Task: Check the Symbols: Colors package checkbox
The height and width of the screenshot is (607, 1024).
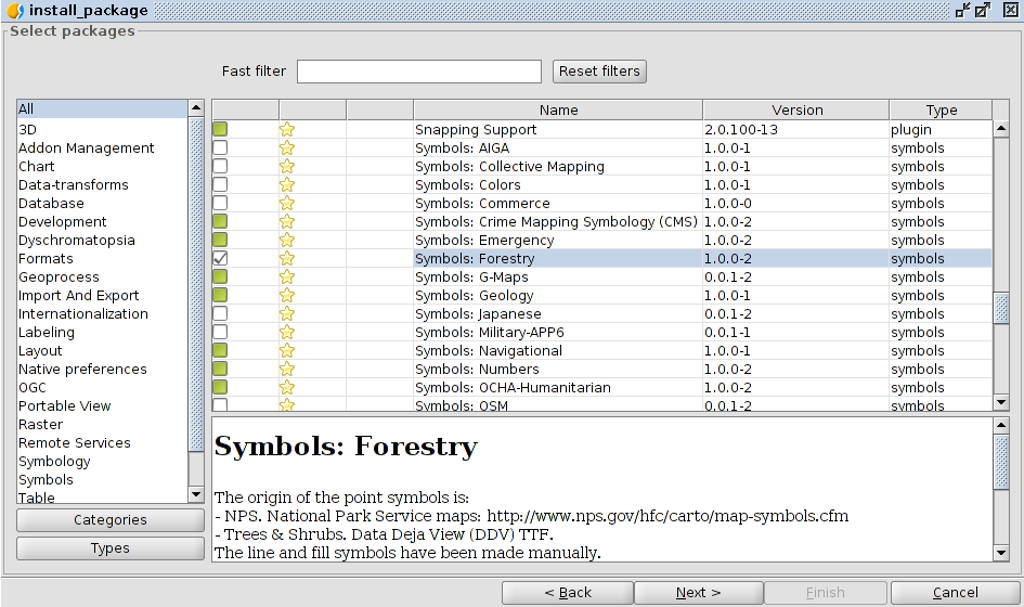Action: 220,185
